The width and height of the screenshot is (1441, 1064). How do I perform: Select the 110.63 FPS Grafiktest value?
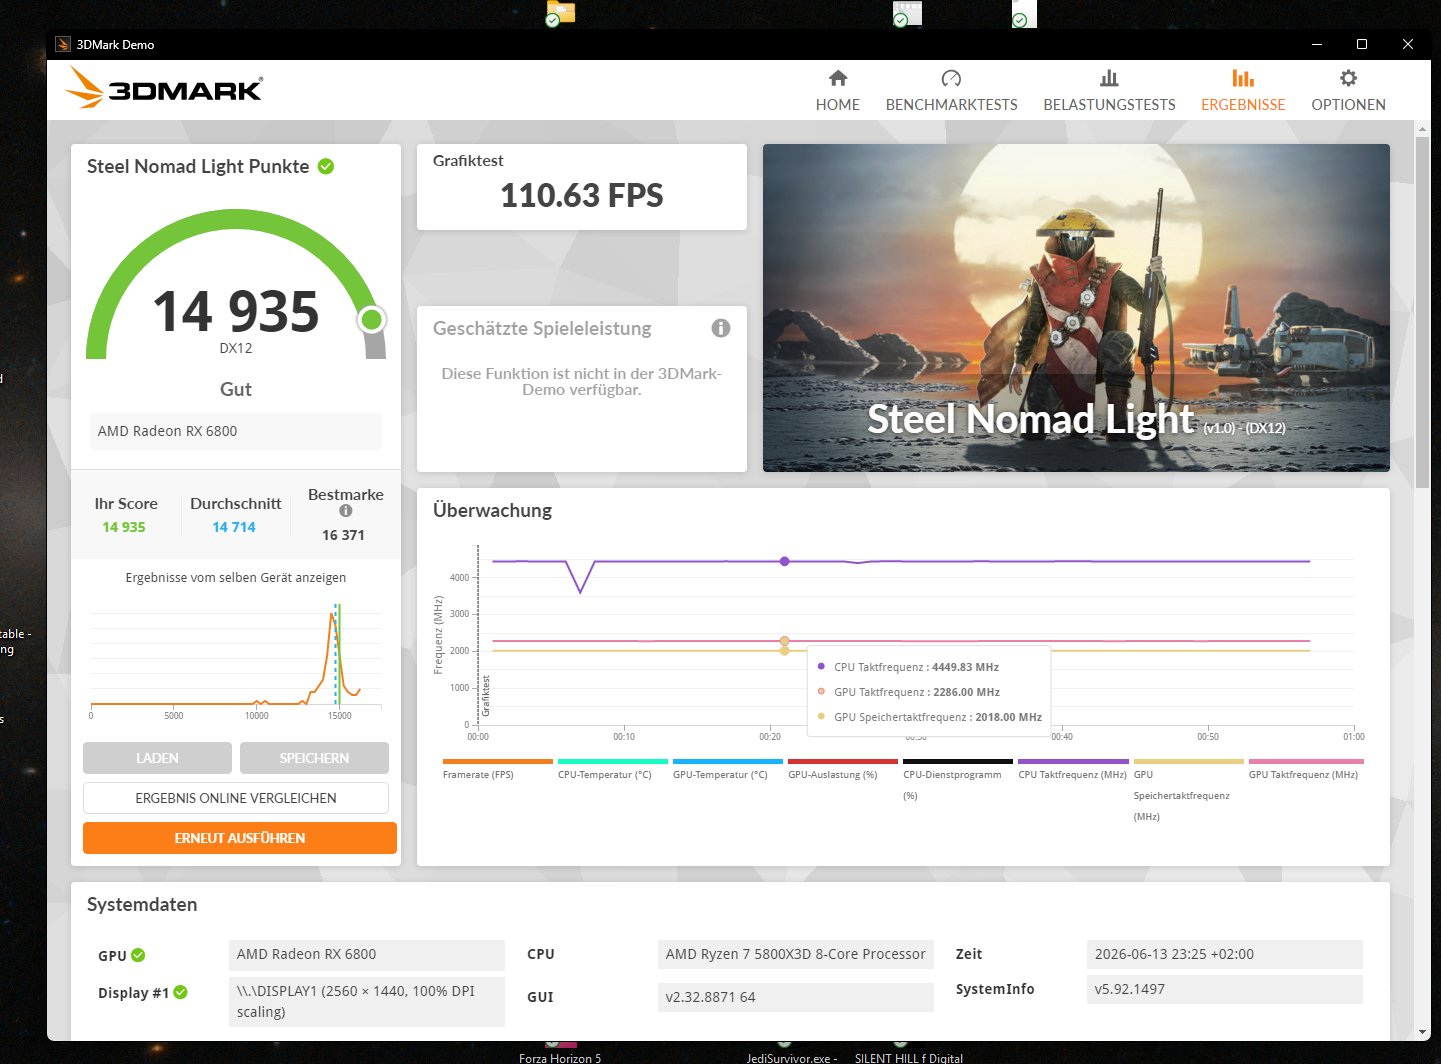[x=582, y=195]
